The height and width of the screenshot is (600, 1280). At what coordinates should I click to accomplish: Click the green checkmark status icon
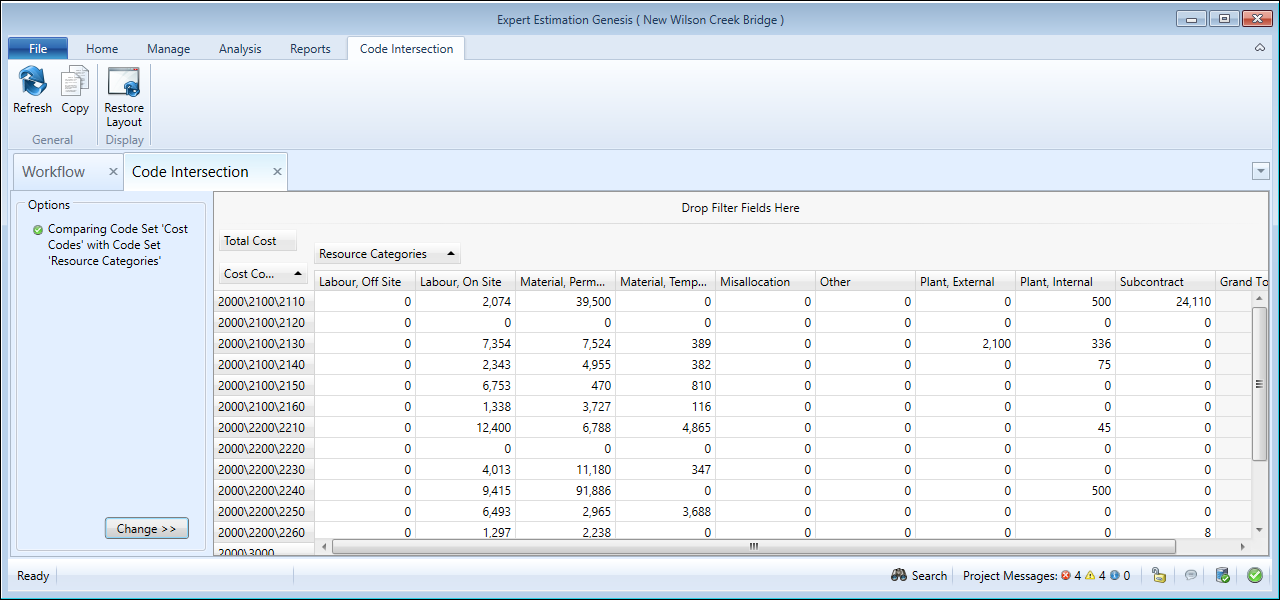(1254, 575)
